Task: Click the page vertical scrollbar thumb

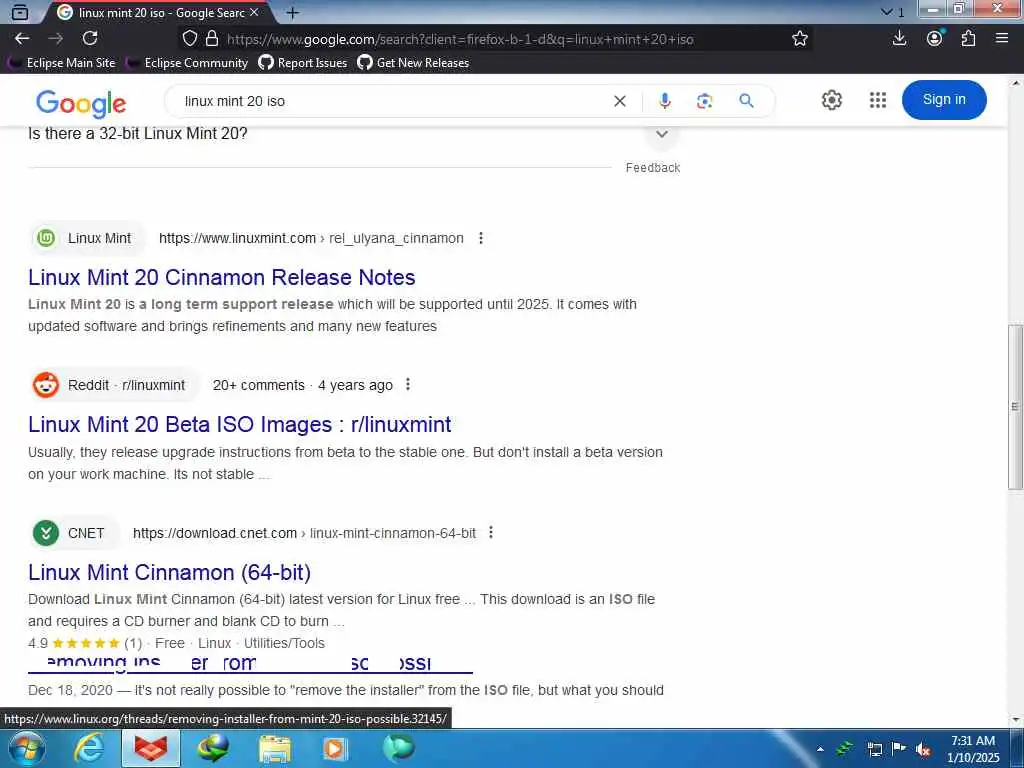Action: point(1015,406)
